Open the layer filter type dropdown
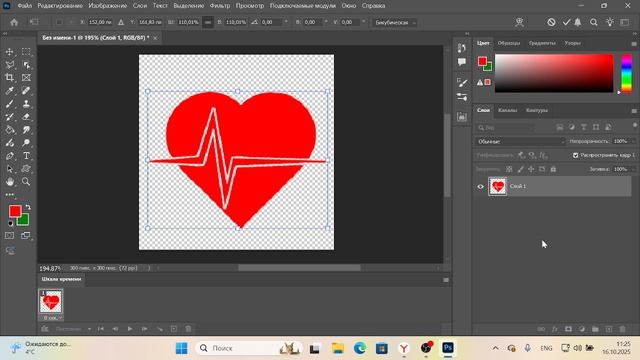The height and width of the screenshot is (360, 640). coord(505,128)
